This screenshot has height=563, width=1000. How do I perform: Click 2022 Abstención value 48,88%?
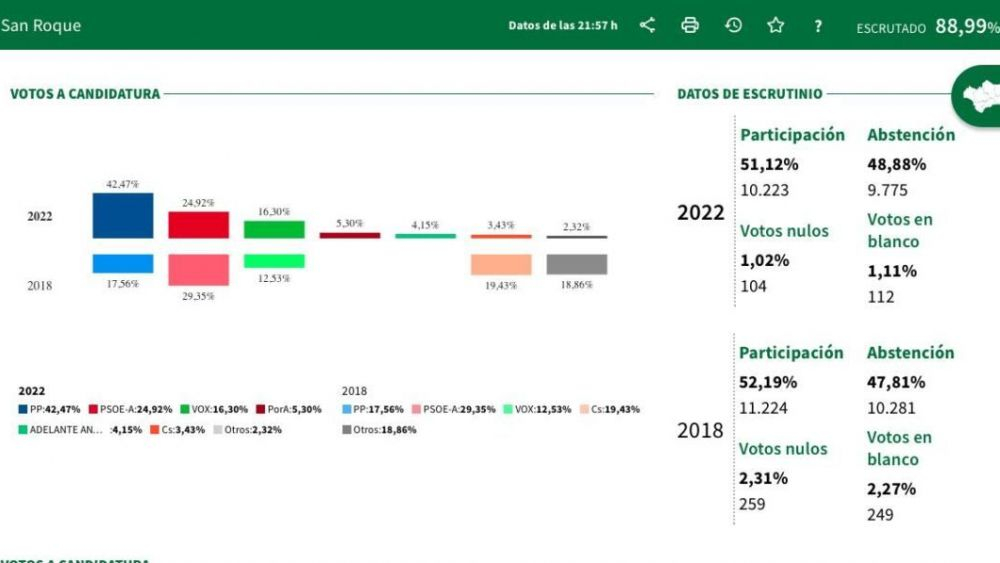point(896,165)
